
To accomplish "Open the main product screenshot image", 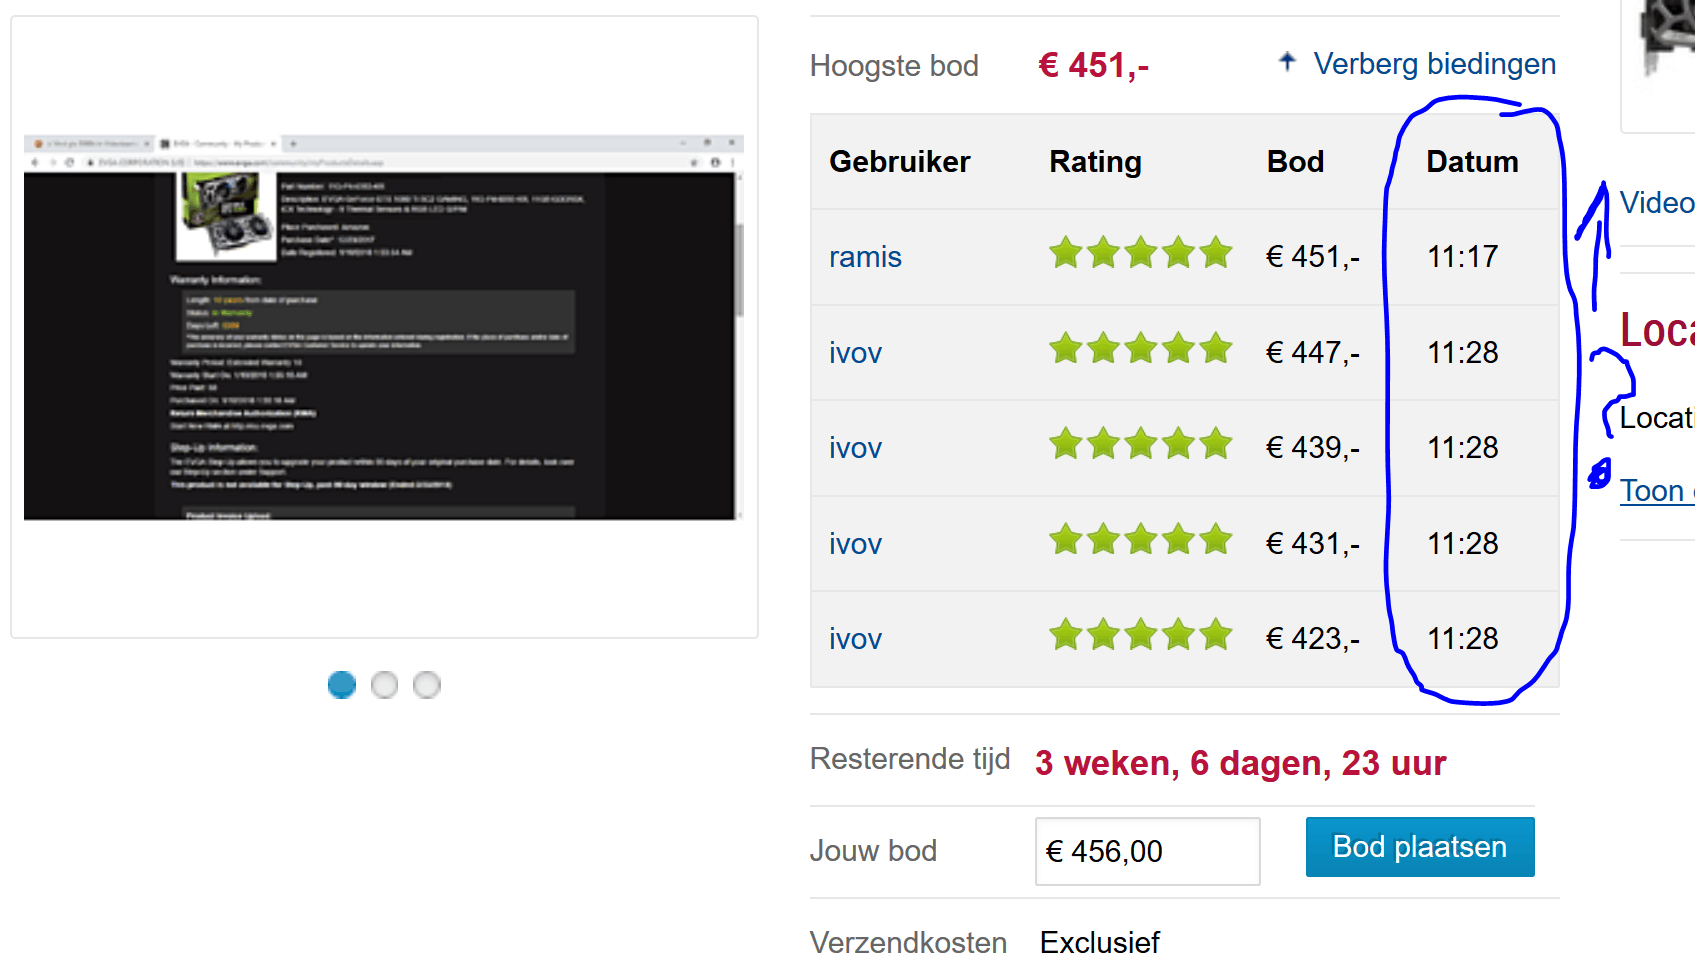I will click(384, 327).
